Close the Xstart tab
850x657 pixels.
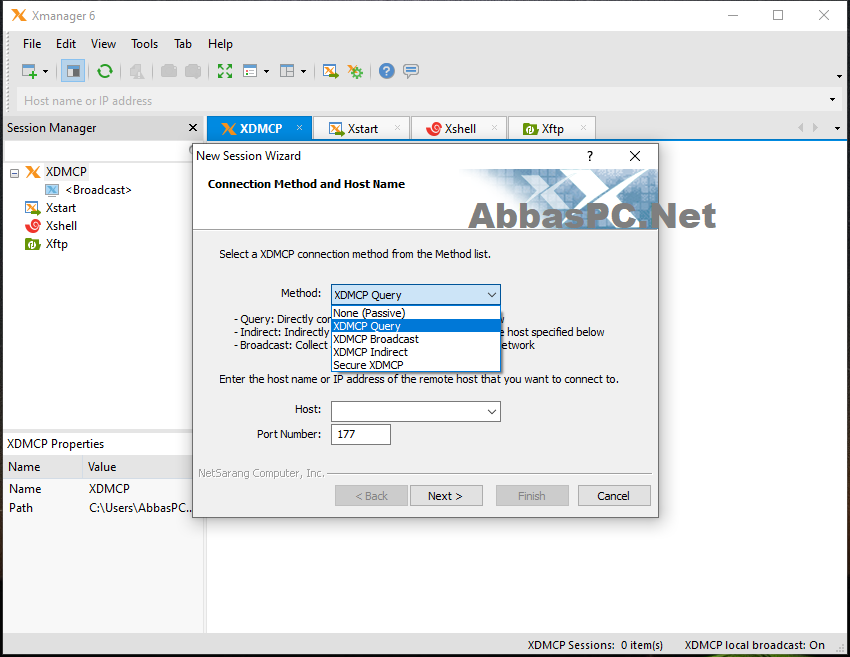pos(397,127)
